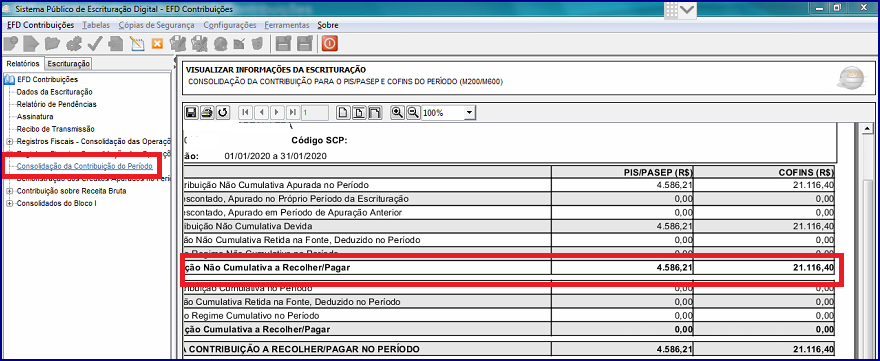Click the page number input field

pos(315,113)
